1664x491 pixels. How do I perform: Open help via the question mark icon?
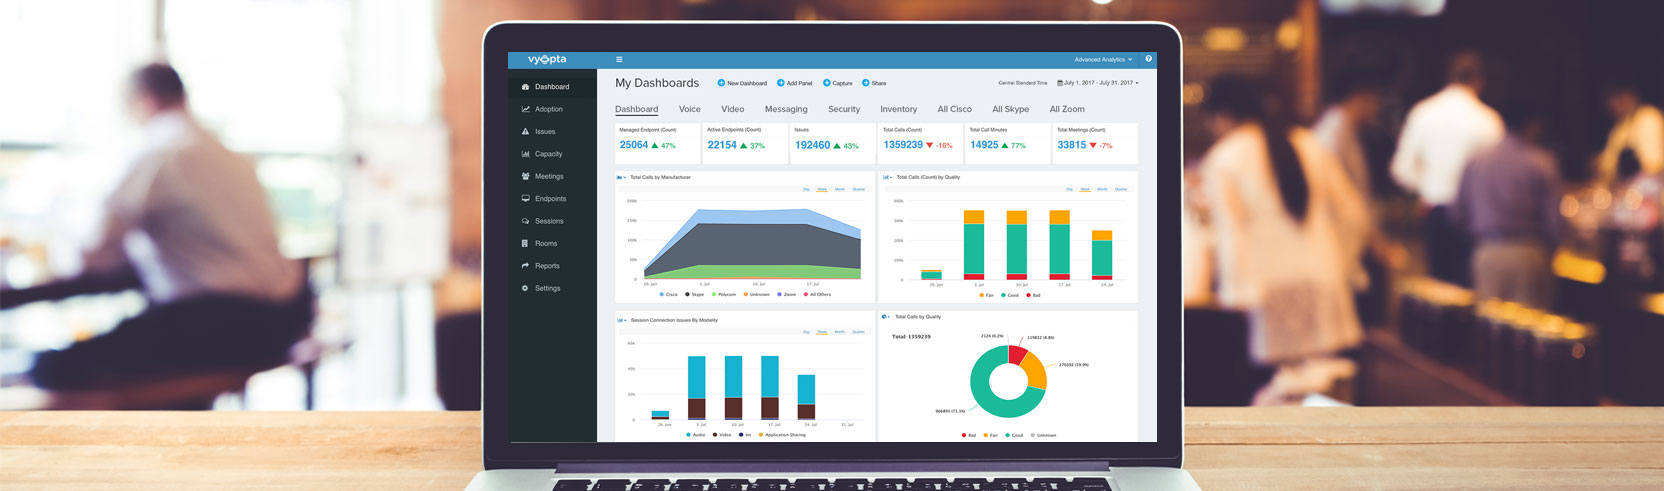[1148, 59]
